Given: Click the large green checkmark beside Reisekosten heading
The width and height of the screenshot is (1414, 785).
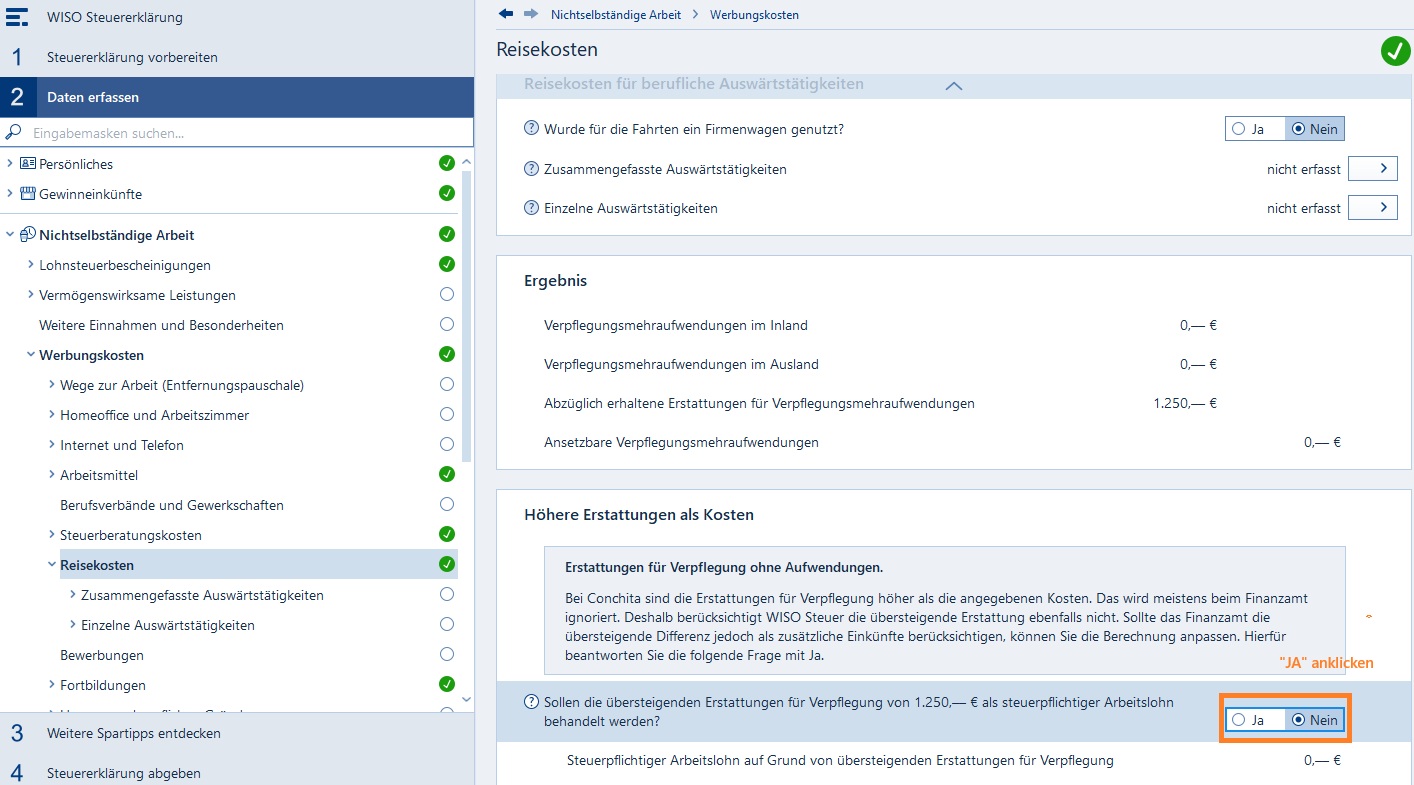Looking at the screenshot, I should pos(1395,51).
